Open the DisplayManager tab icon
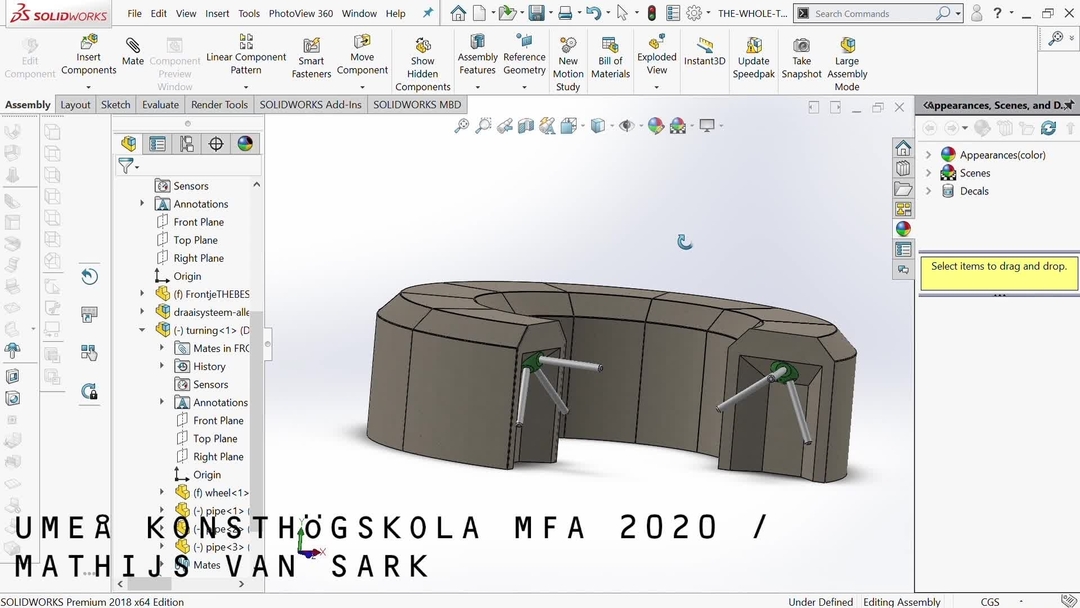 click(x=245, y=144)
